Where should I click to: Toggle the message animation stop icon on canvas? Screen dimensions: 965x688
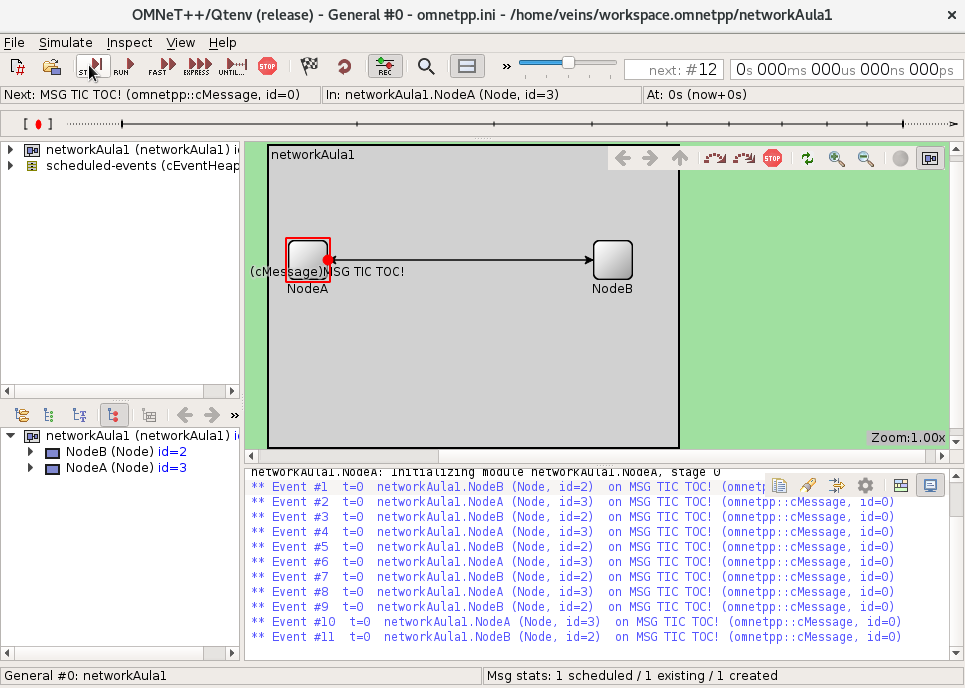[771, 158]
